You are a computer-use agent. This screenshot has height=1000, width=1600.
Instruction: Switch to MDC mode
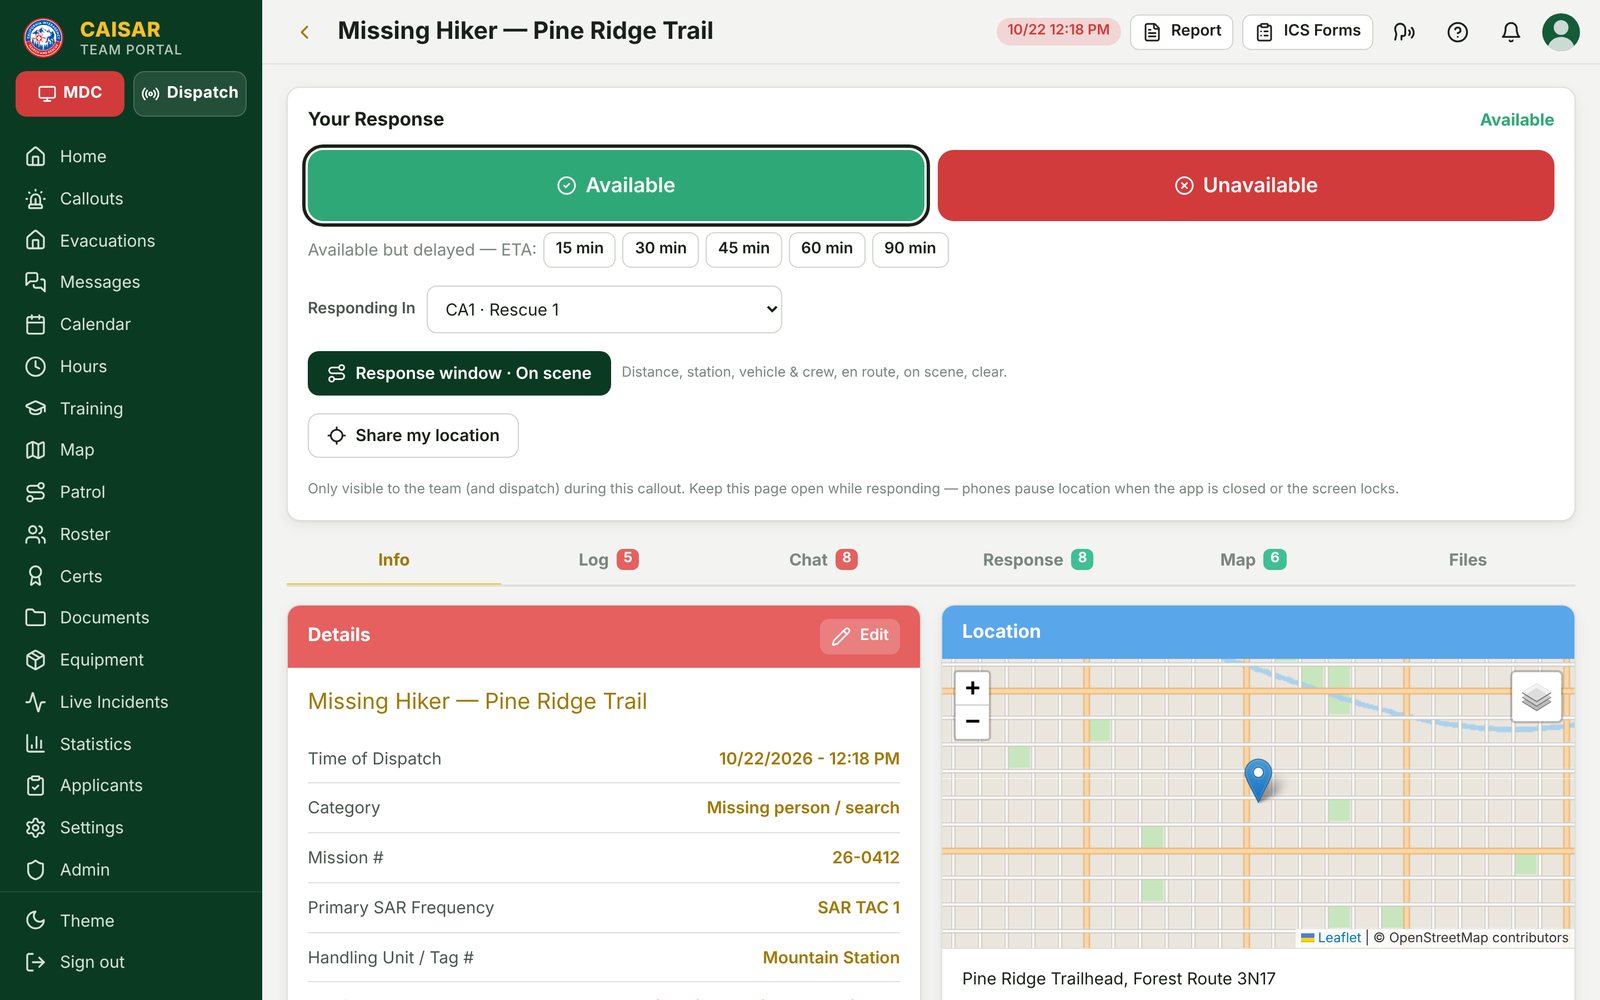(x=70, y=94)
